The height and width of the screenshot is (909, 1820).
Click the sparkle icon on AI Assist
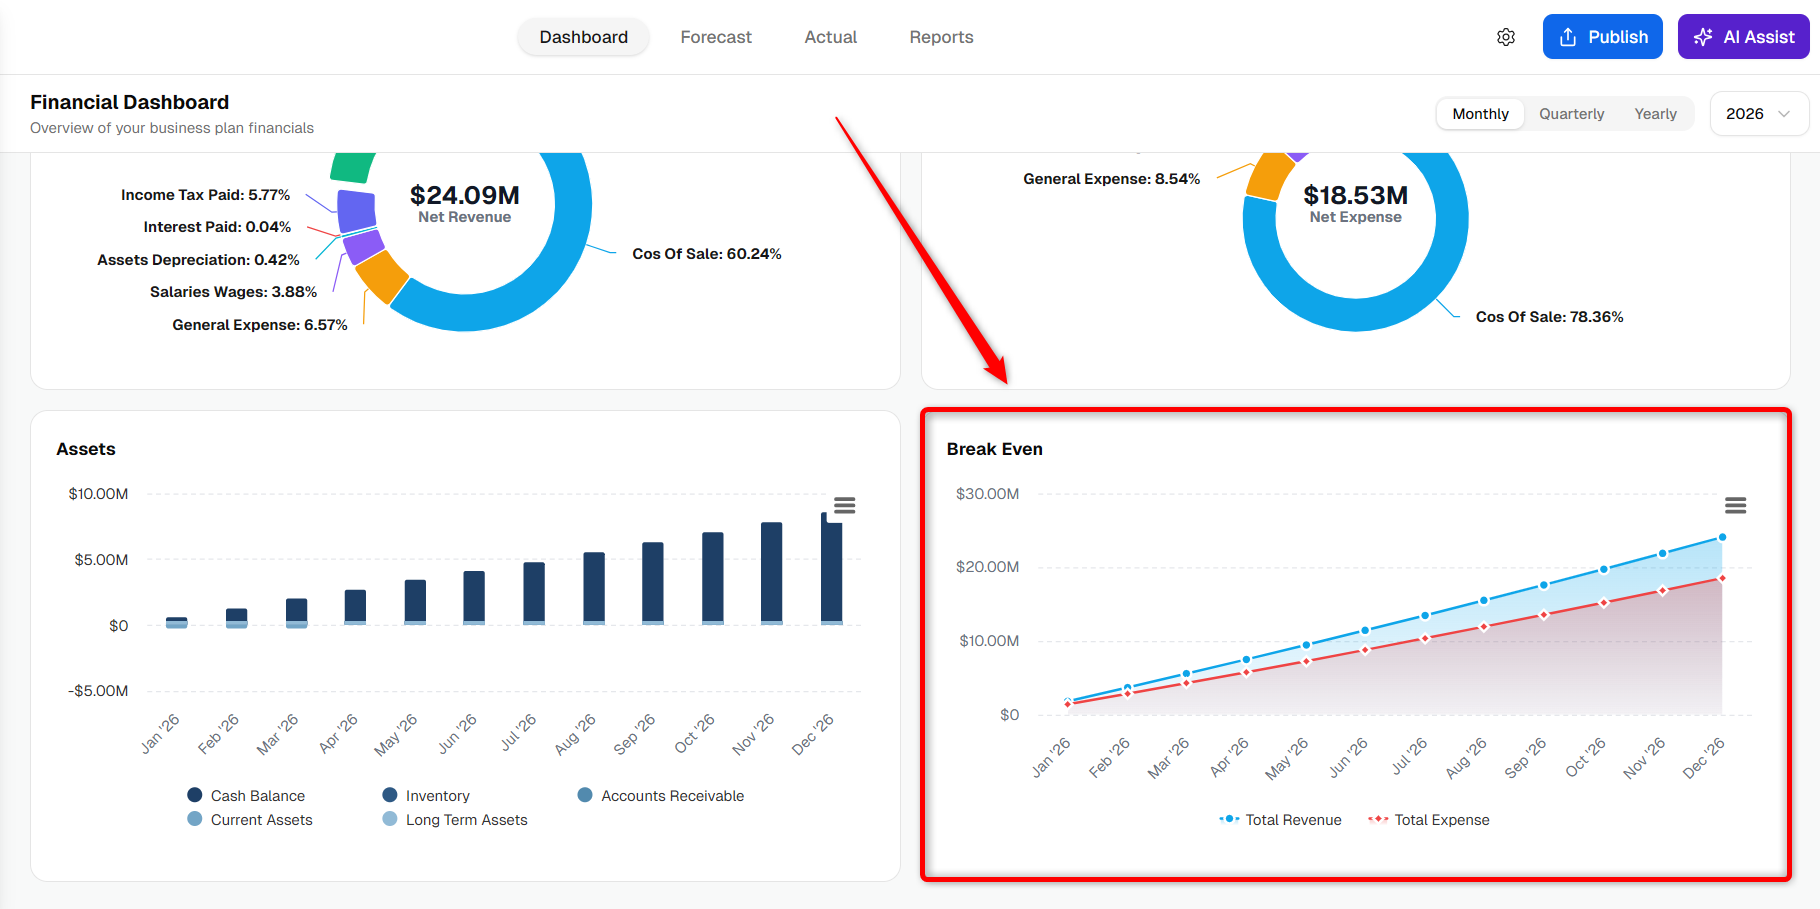pos(1703,37)
